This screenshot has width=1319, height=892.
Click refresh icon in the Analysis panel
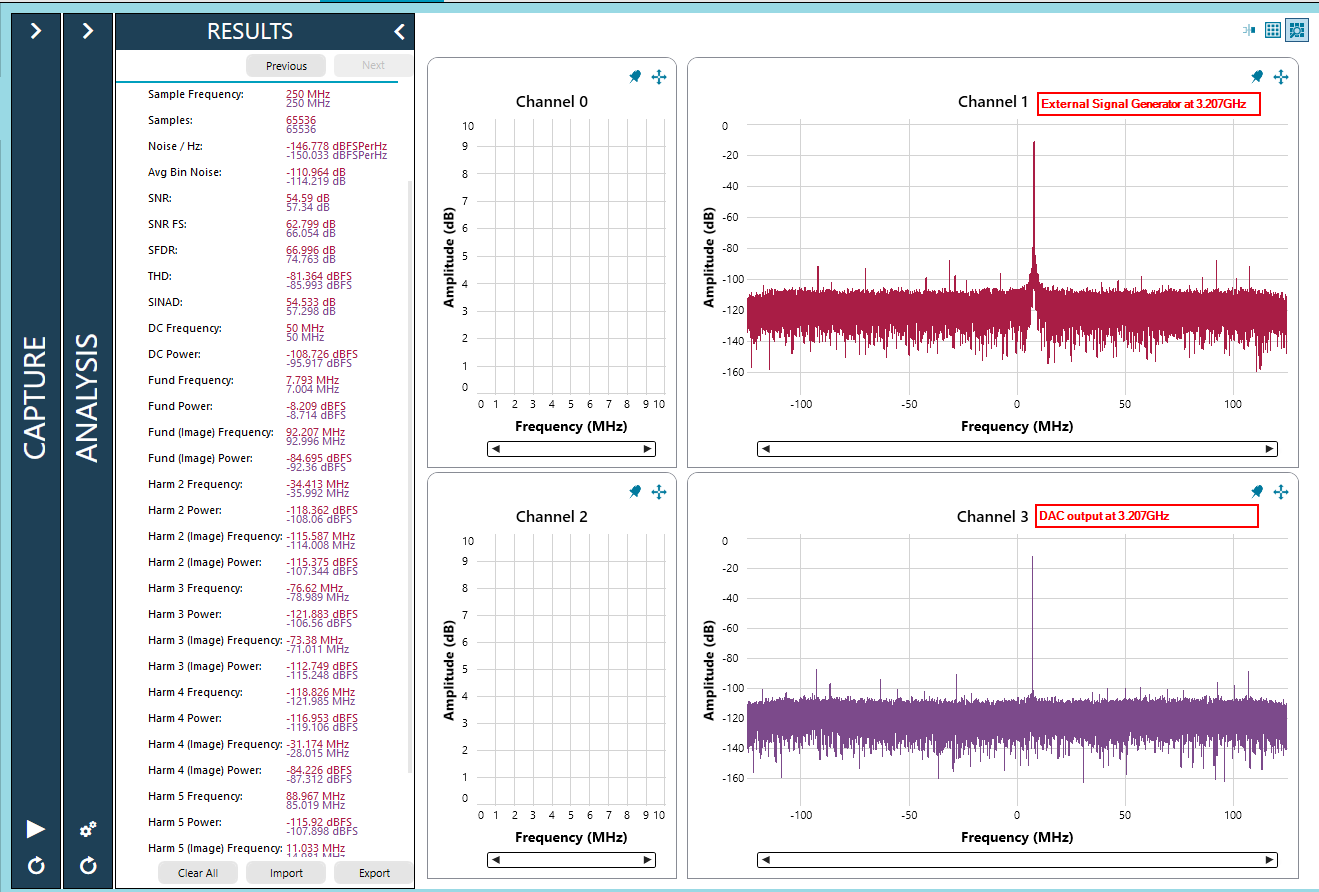click(88, 865)
